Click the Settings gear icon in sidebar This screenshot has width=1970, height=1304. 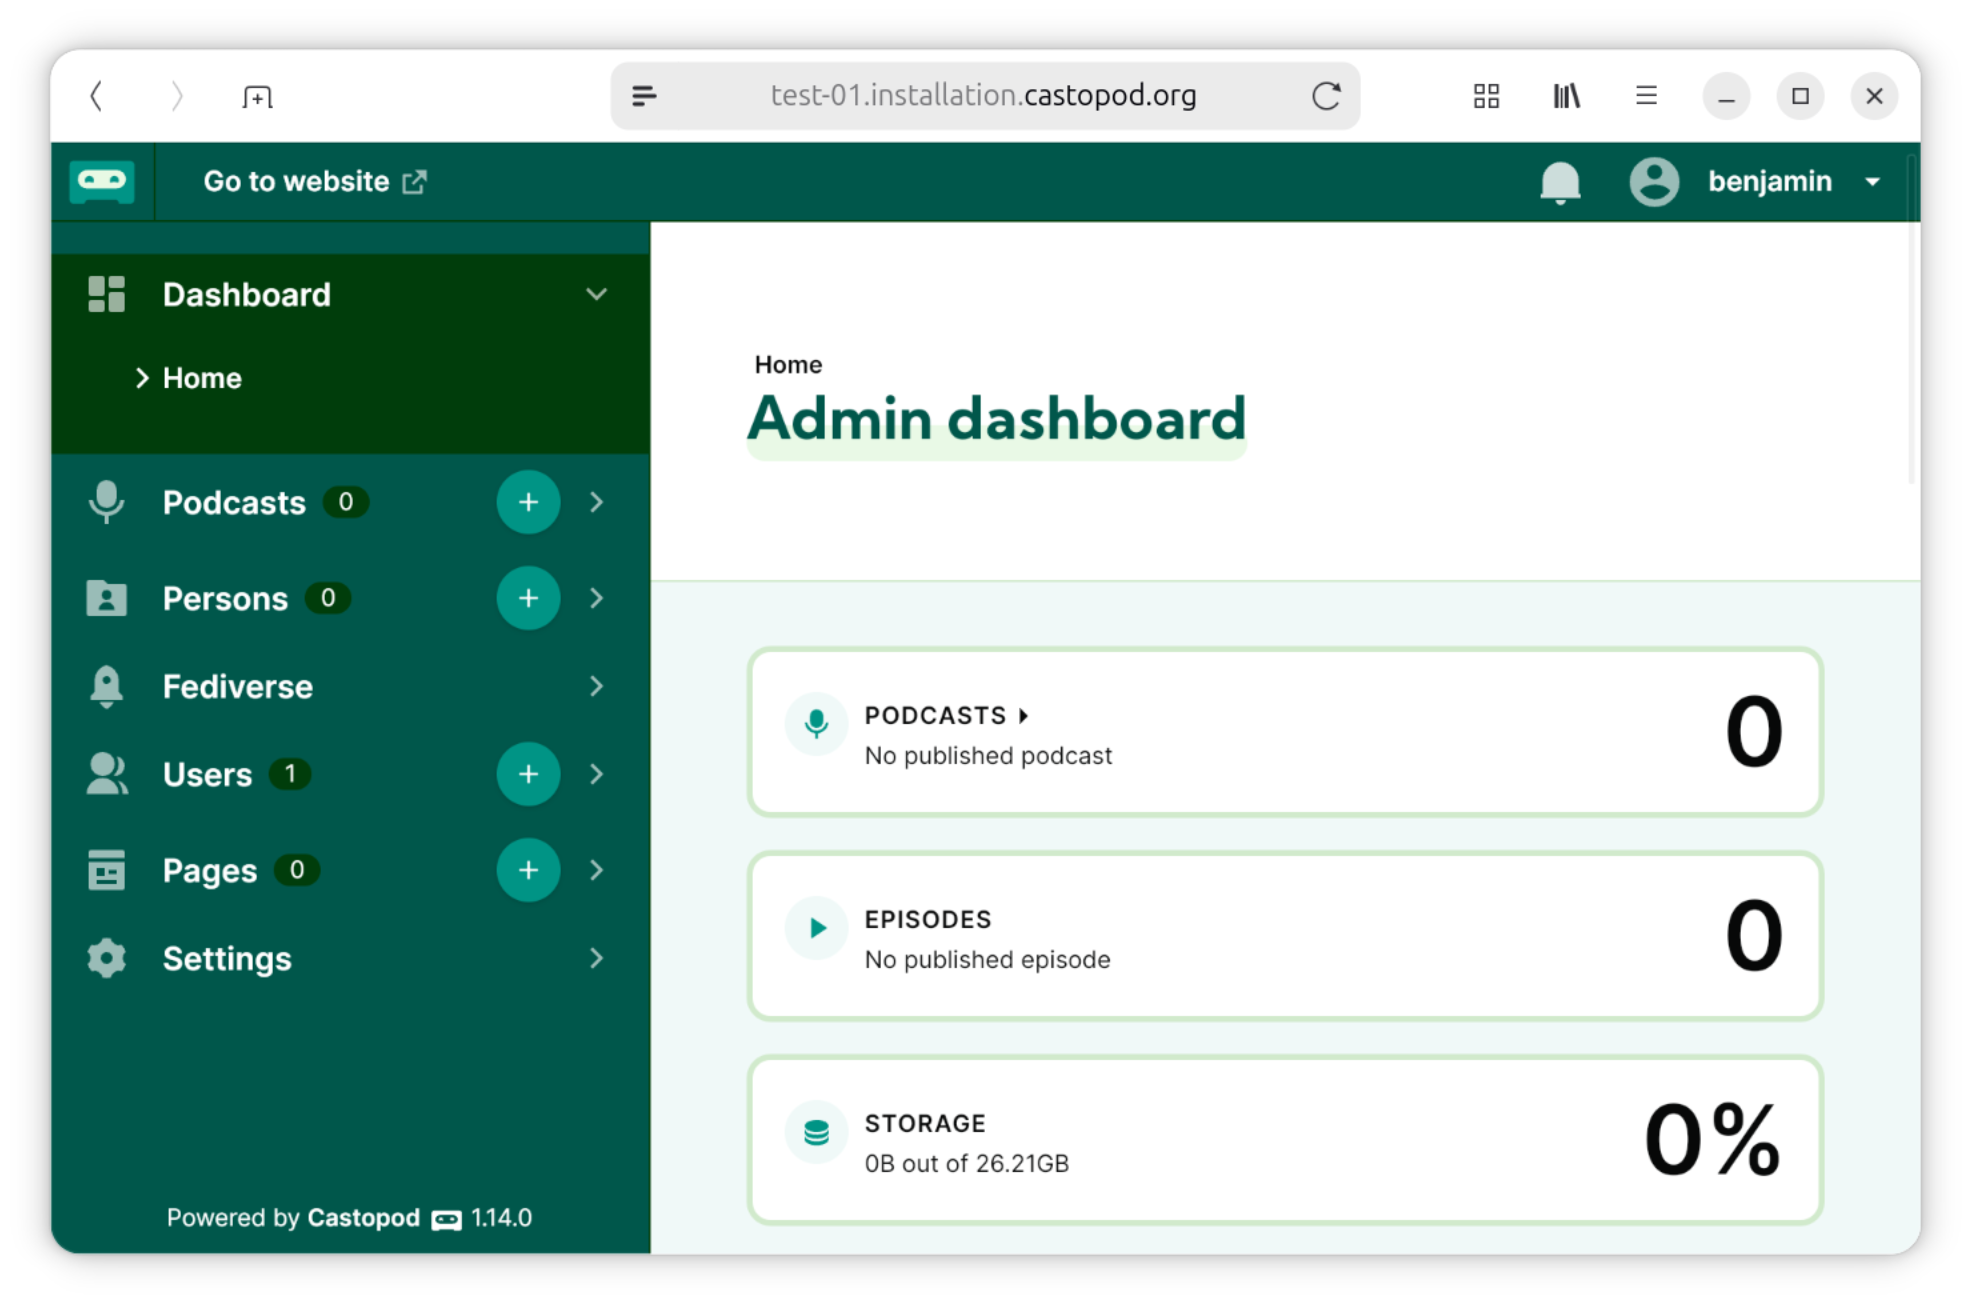106,958
